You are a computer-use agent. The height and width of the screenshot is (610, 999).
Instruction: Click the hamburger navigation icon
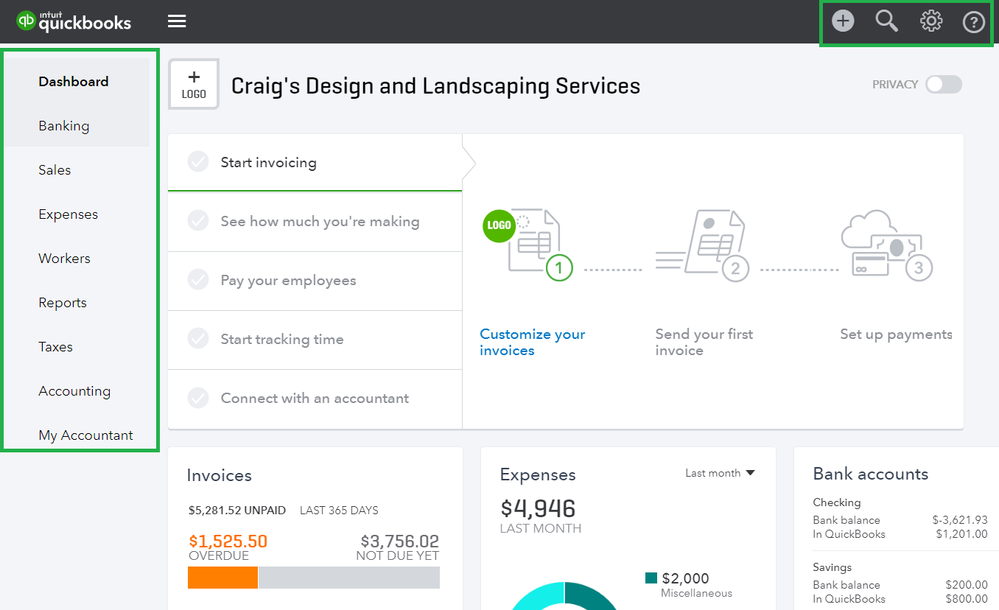177,20
